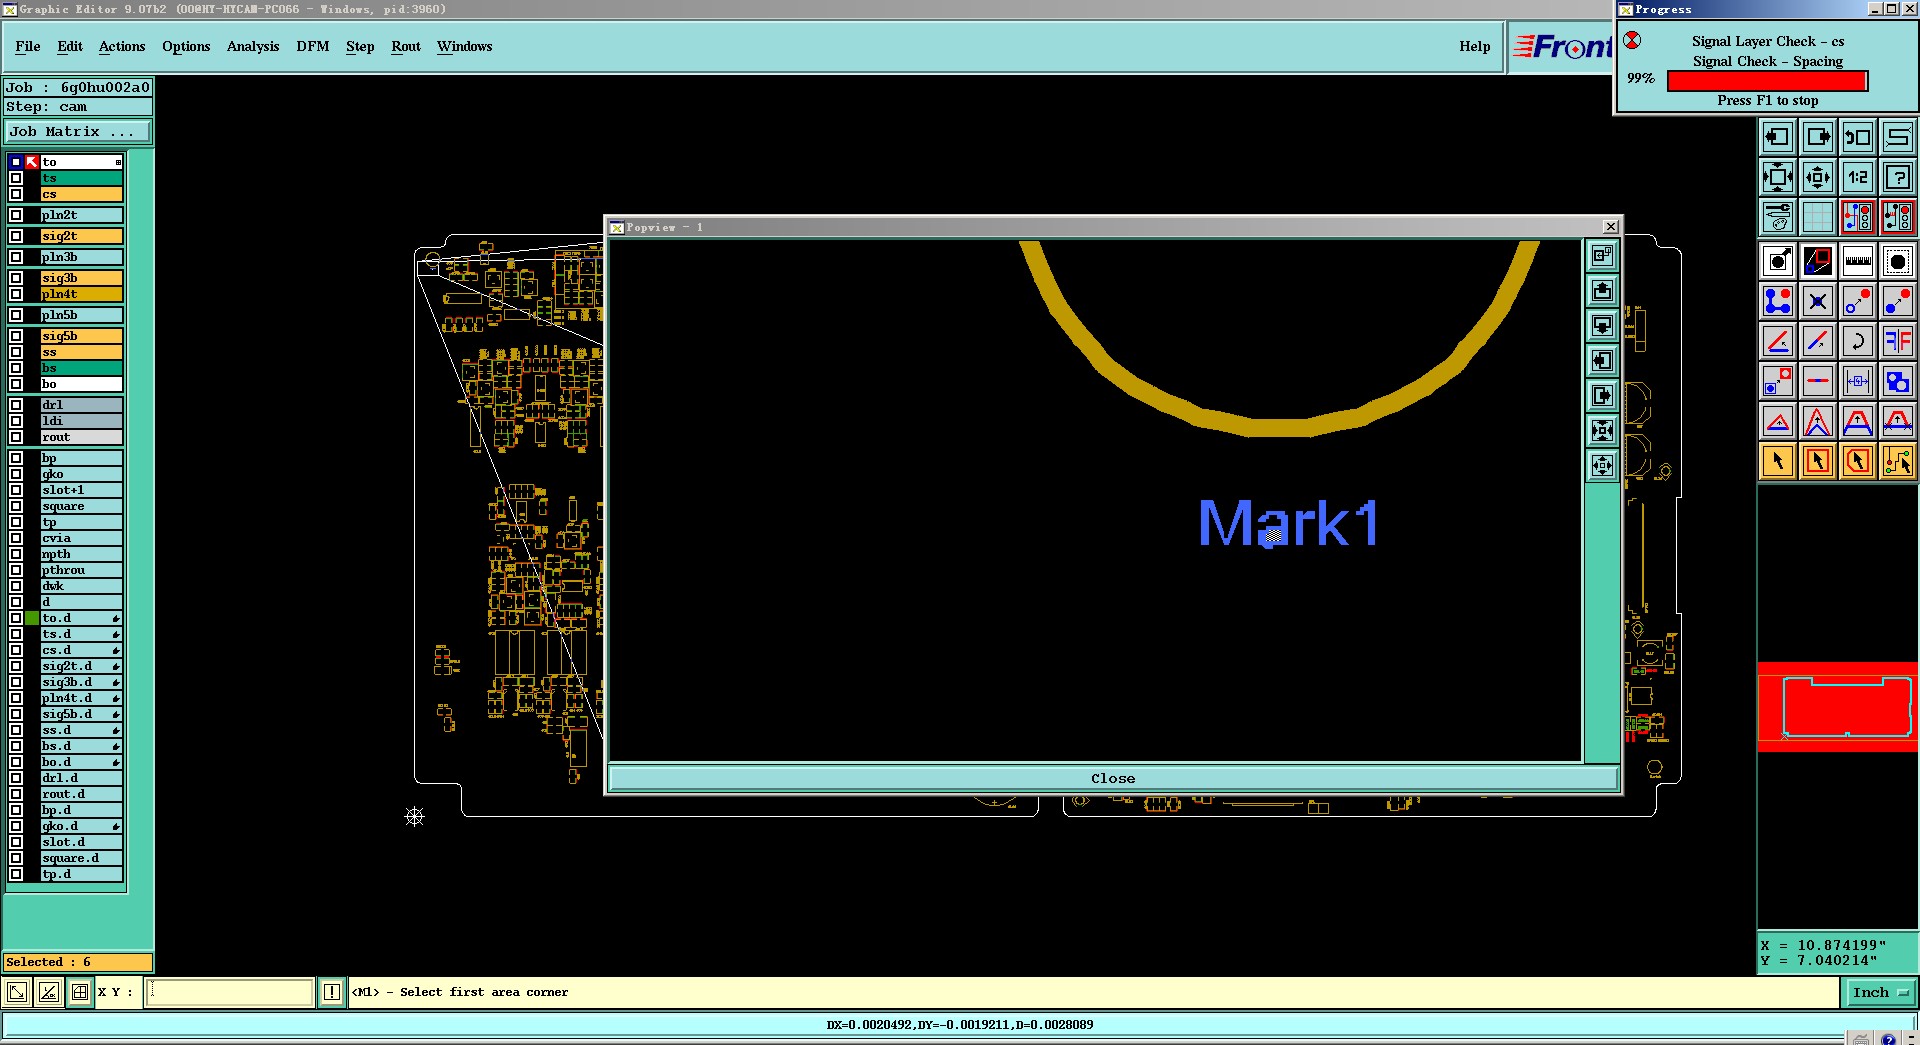The width and height of the screenshot is (1920, 1045).
Task: Toggle the checkbox for layer tp.d
Action: [x=16, y=874]
